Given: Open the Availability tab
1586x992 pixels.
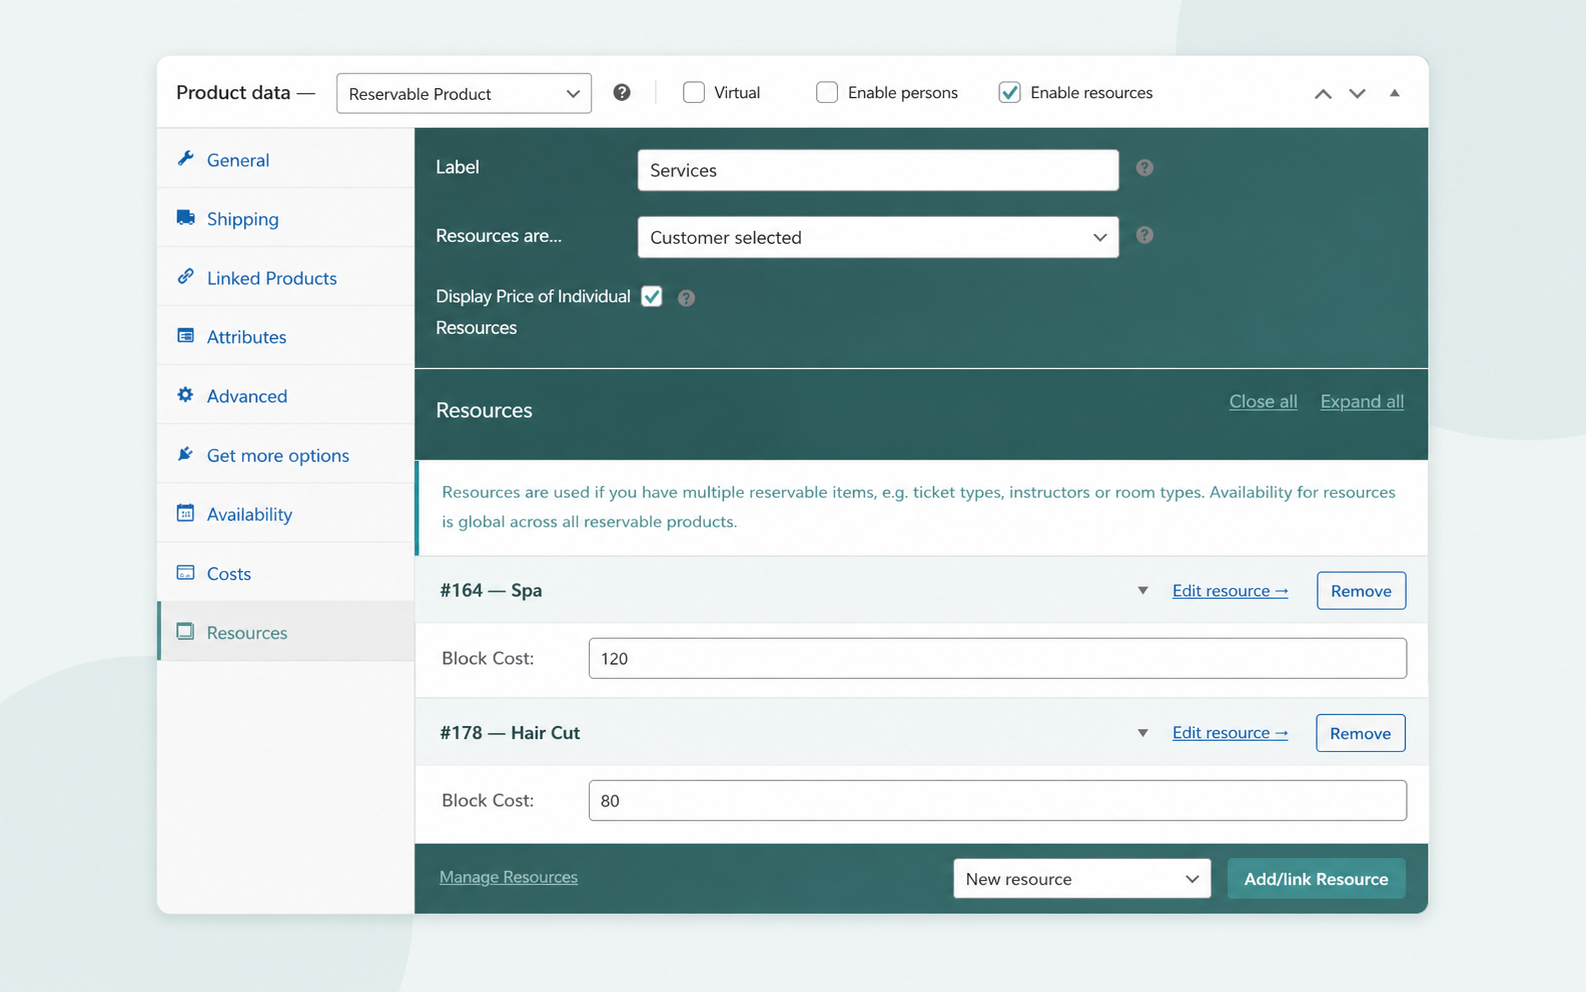Looking at the screenshot, I should 286,513.
